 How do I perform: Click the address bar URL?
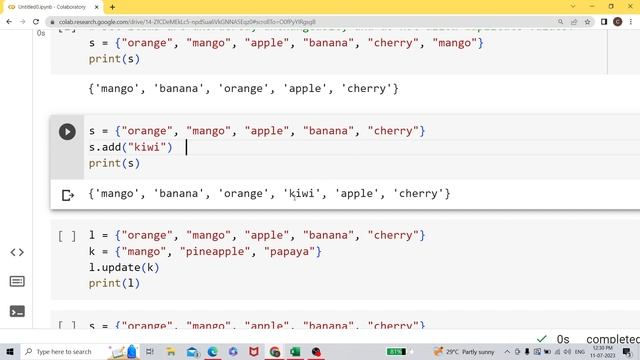187,22
